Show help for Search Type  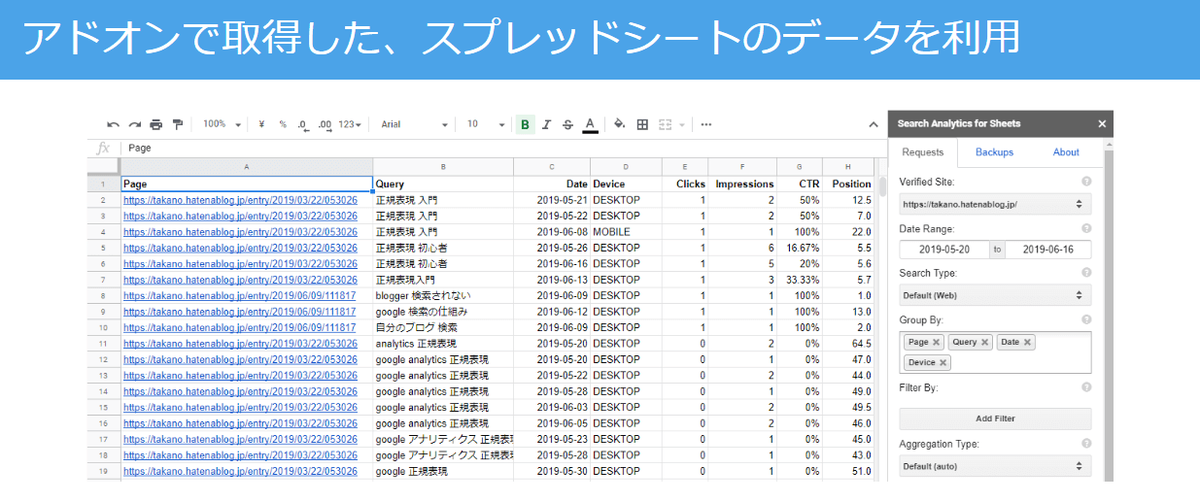coord(1086,273)
